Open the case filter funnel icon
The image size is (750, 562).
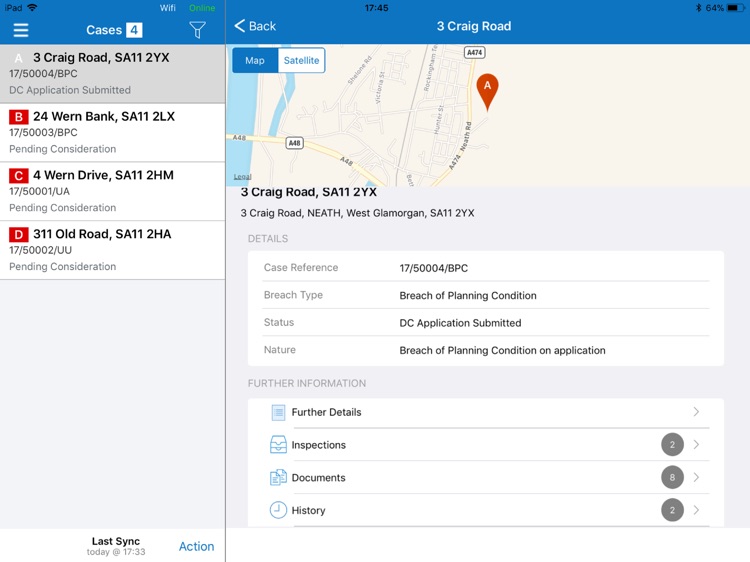coord(198,30)
